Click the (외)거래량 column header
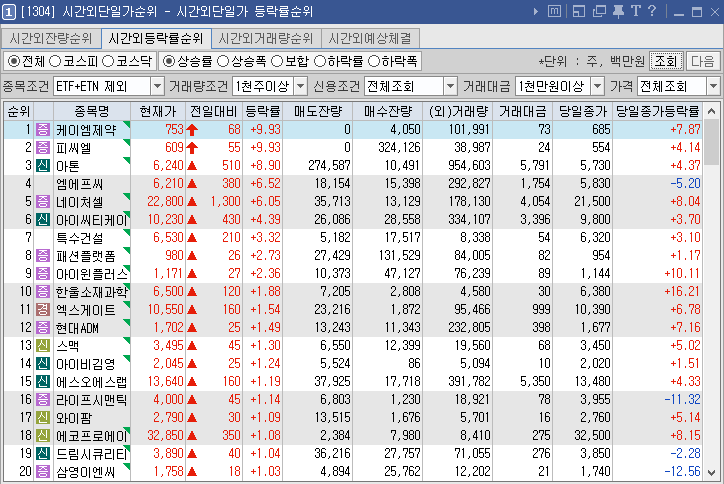The width and height of the screenshot is (724, 484). 458,111
